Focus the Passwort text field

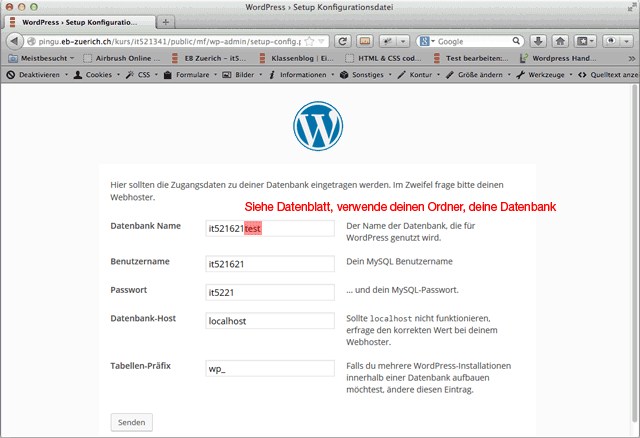[269, 293]
